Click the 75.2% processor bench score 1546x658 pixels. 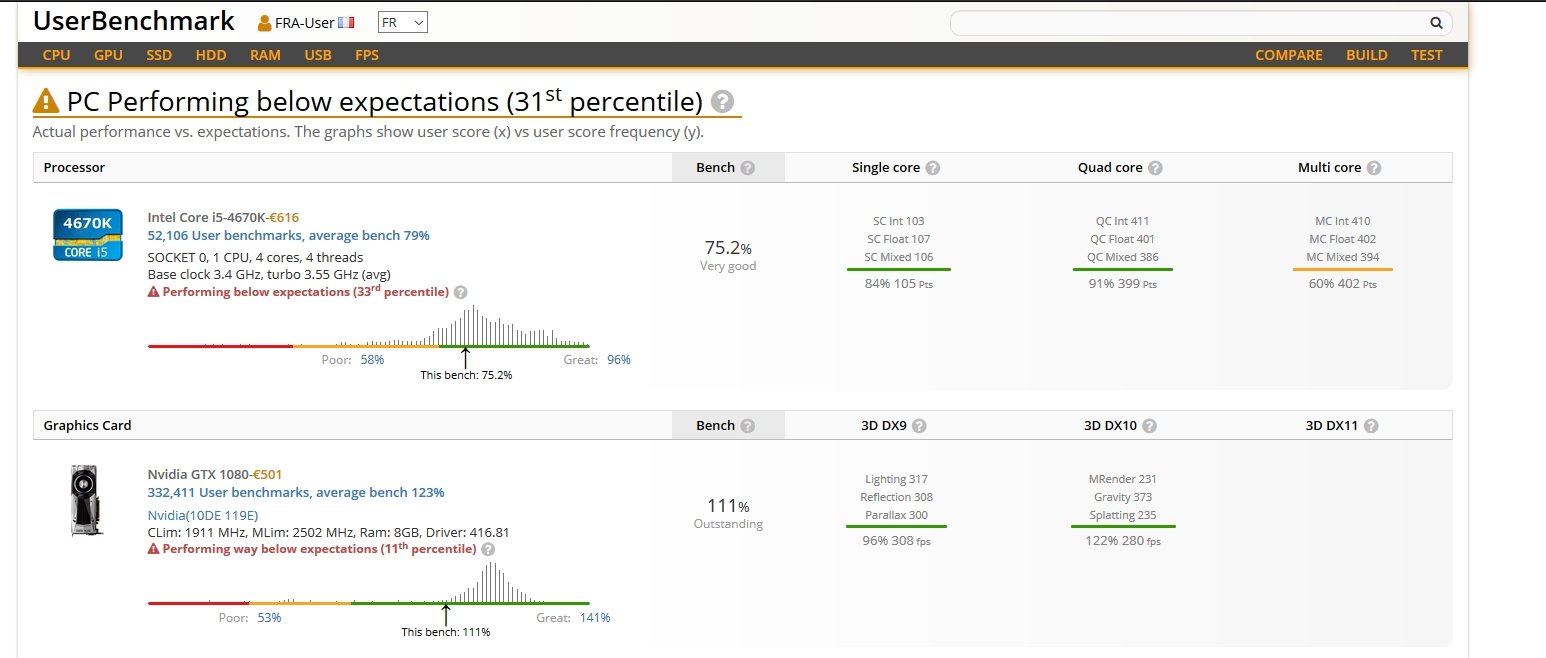(728, 248)
